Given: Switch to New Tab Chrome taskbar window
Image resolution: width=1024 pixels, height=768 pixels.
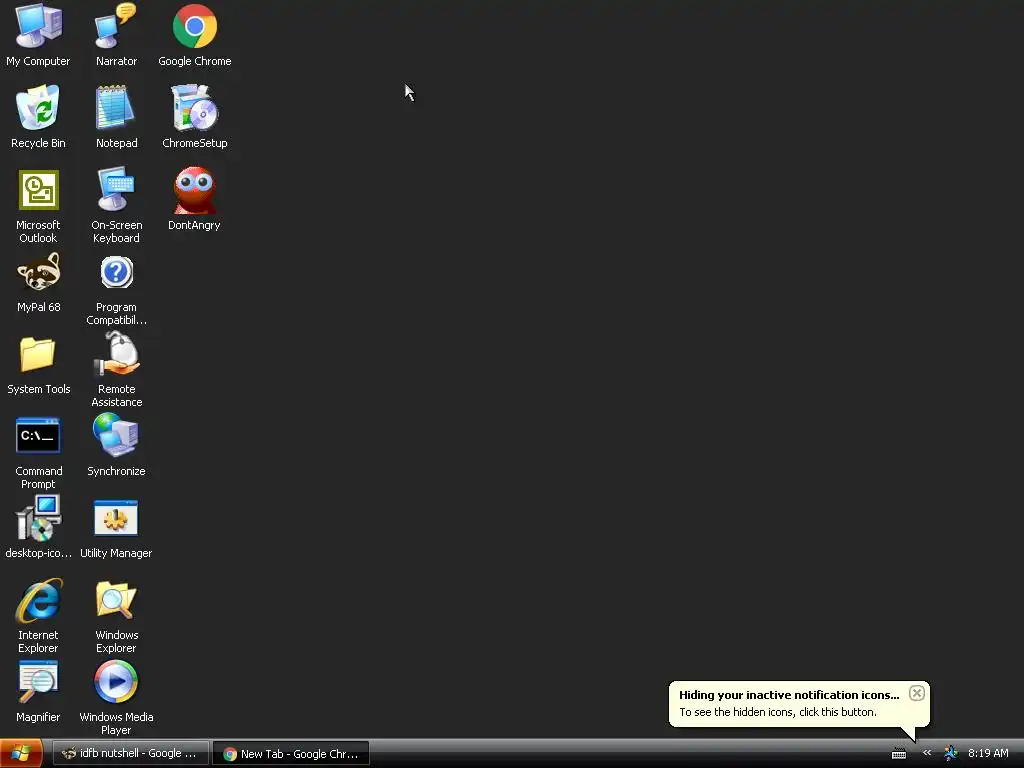Looking at the screenshot, I should 291,754.
